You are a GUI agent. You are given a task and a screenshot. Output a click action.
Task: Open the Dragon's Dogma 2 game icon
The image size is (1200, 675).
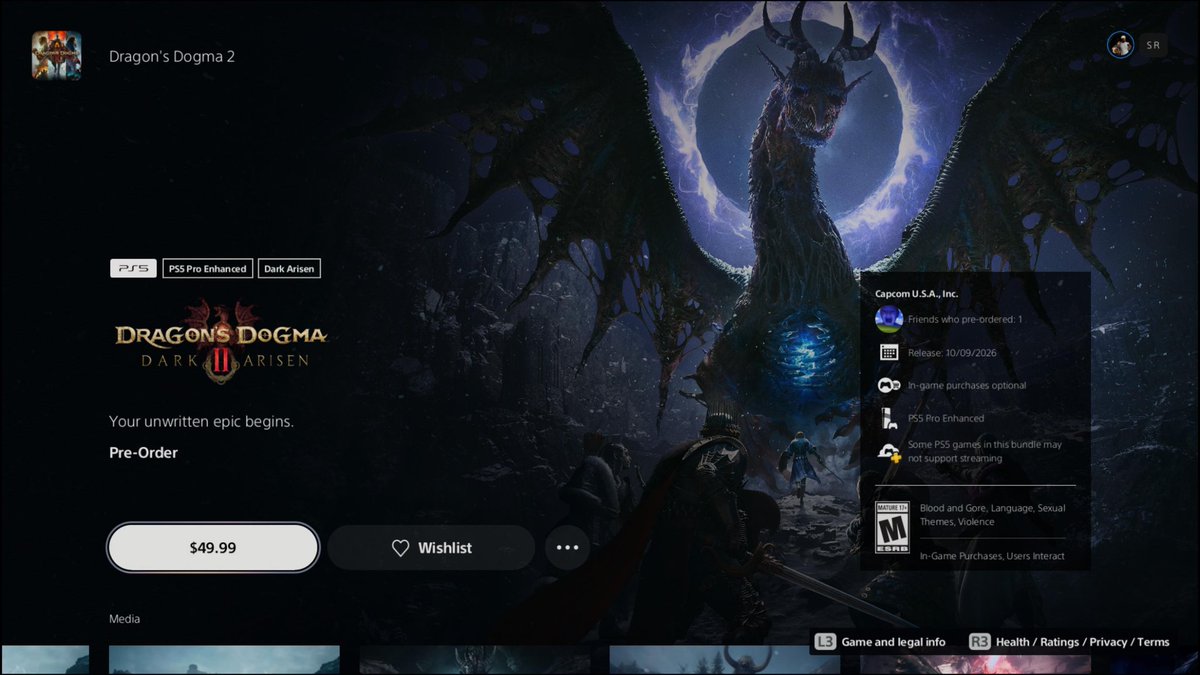tap(56, 56)
